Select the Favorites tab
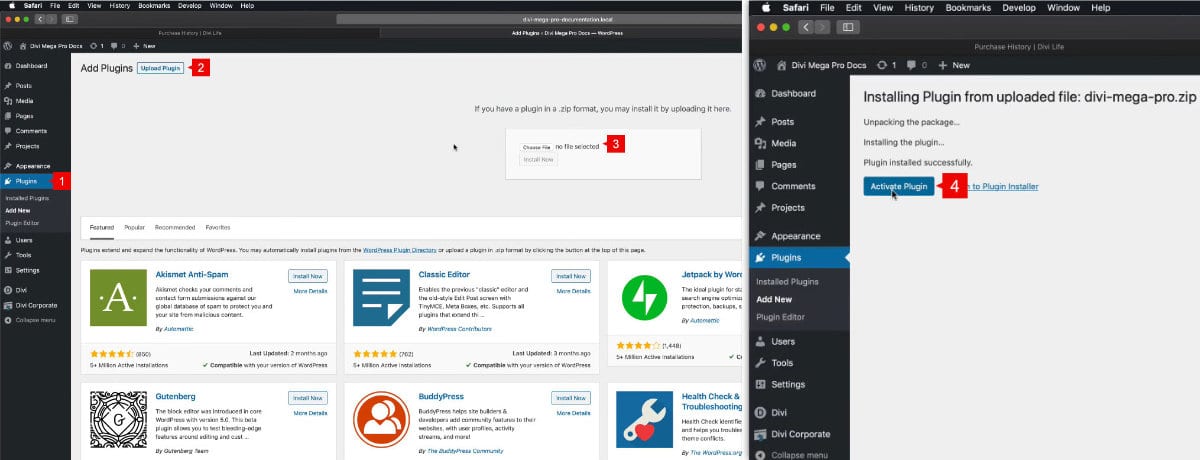The image size is (1200, 460). click(x=217, y=228)
